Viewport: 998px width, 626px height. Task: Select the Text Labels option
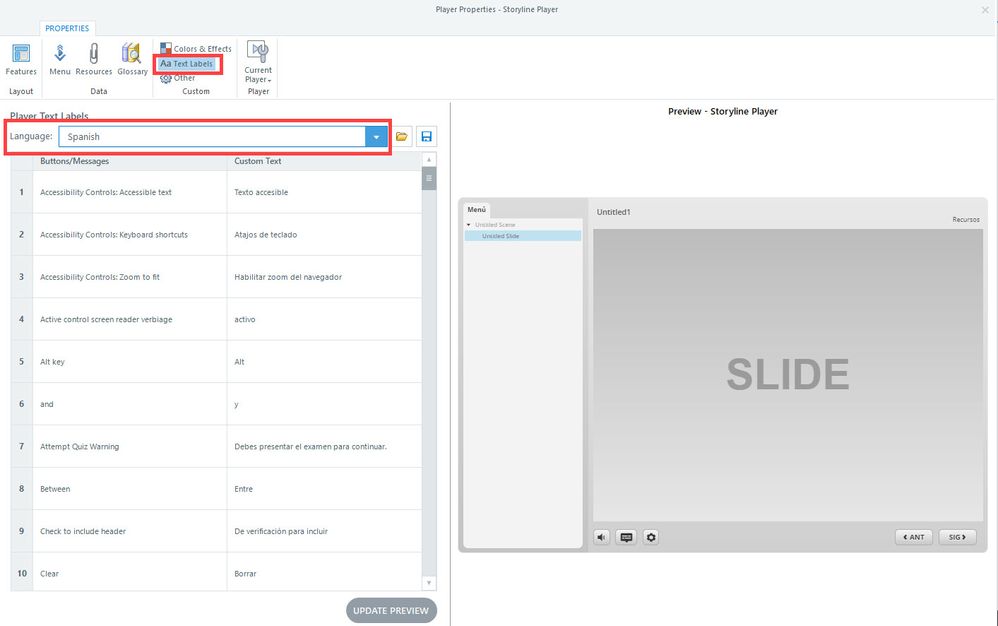pyautogui.click(x=186, y=64)
